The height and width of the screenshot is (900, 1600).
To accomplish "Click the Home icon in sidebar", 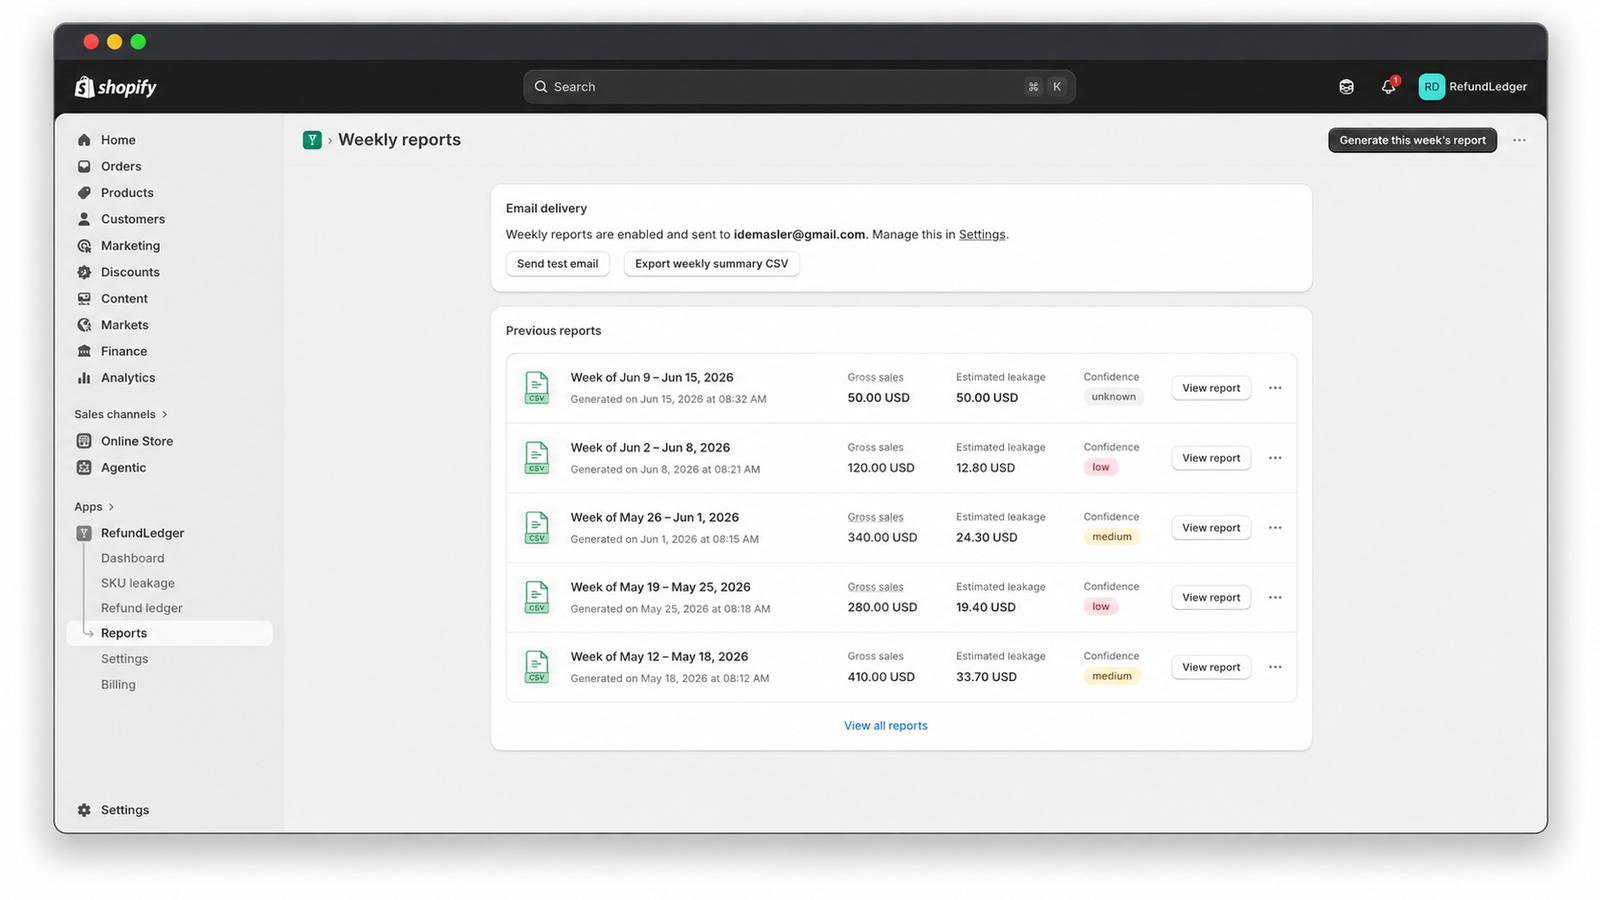I will pos(84,140).
